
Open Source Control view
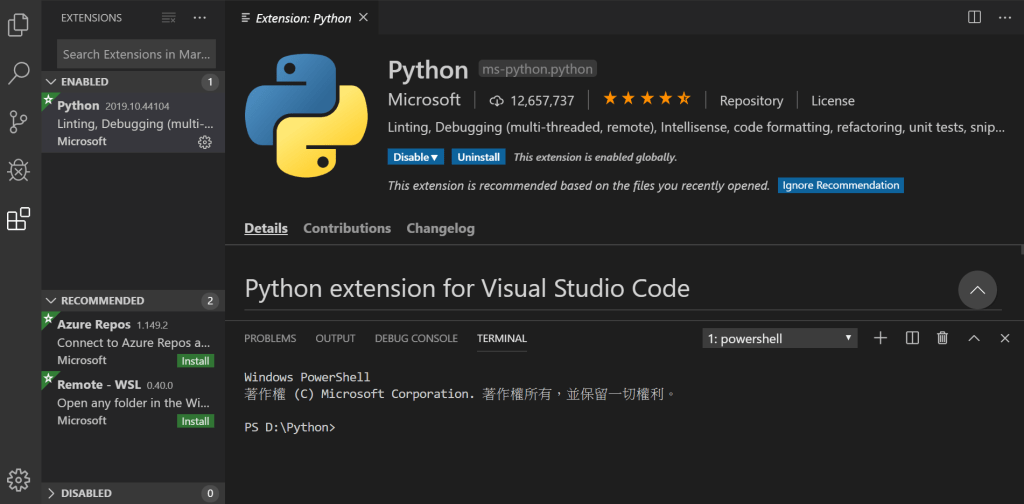(18, 122)
